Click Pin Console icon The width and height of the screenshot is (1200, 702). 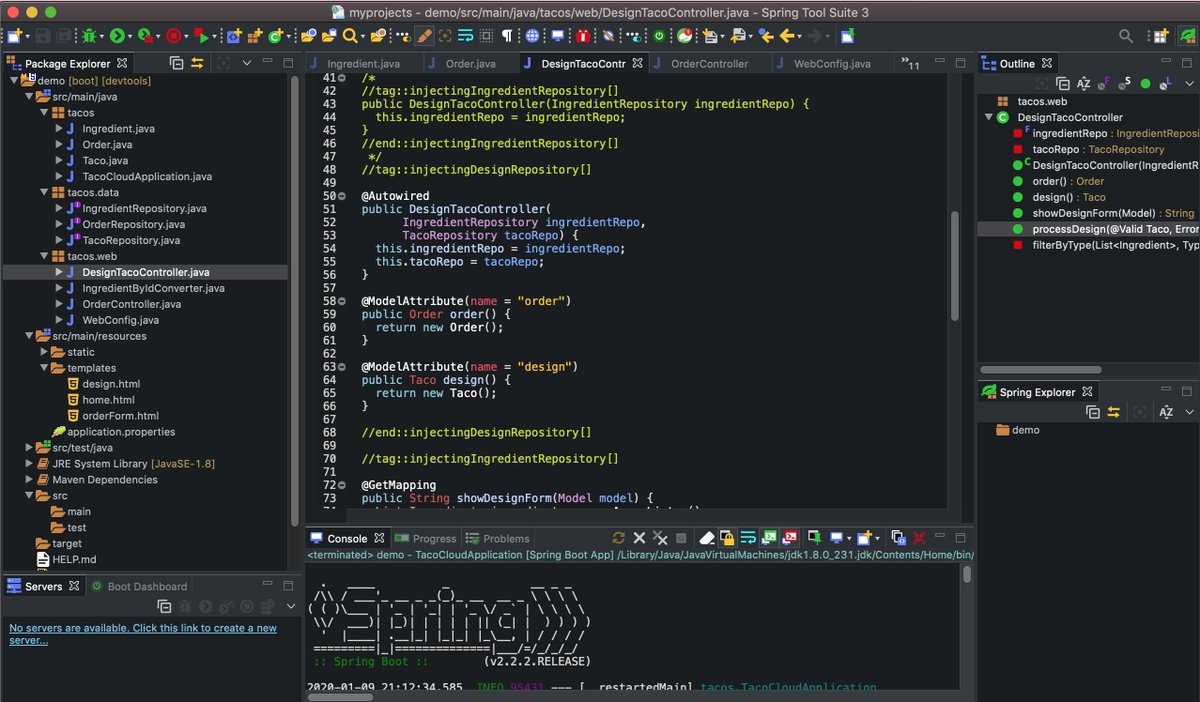(x=815, y=538)
